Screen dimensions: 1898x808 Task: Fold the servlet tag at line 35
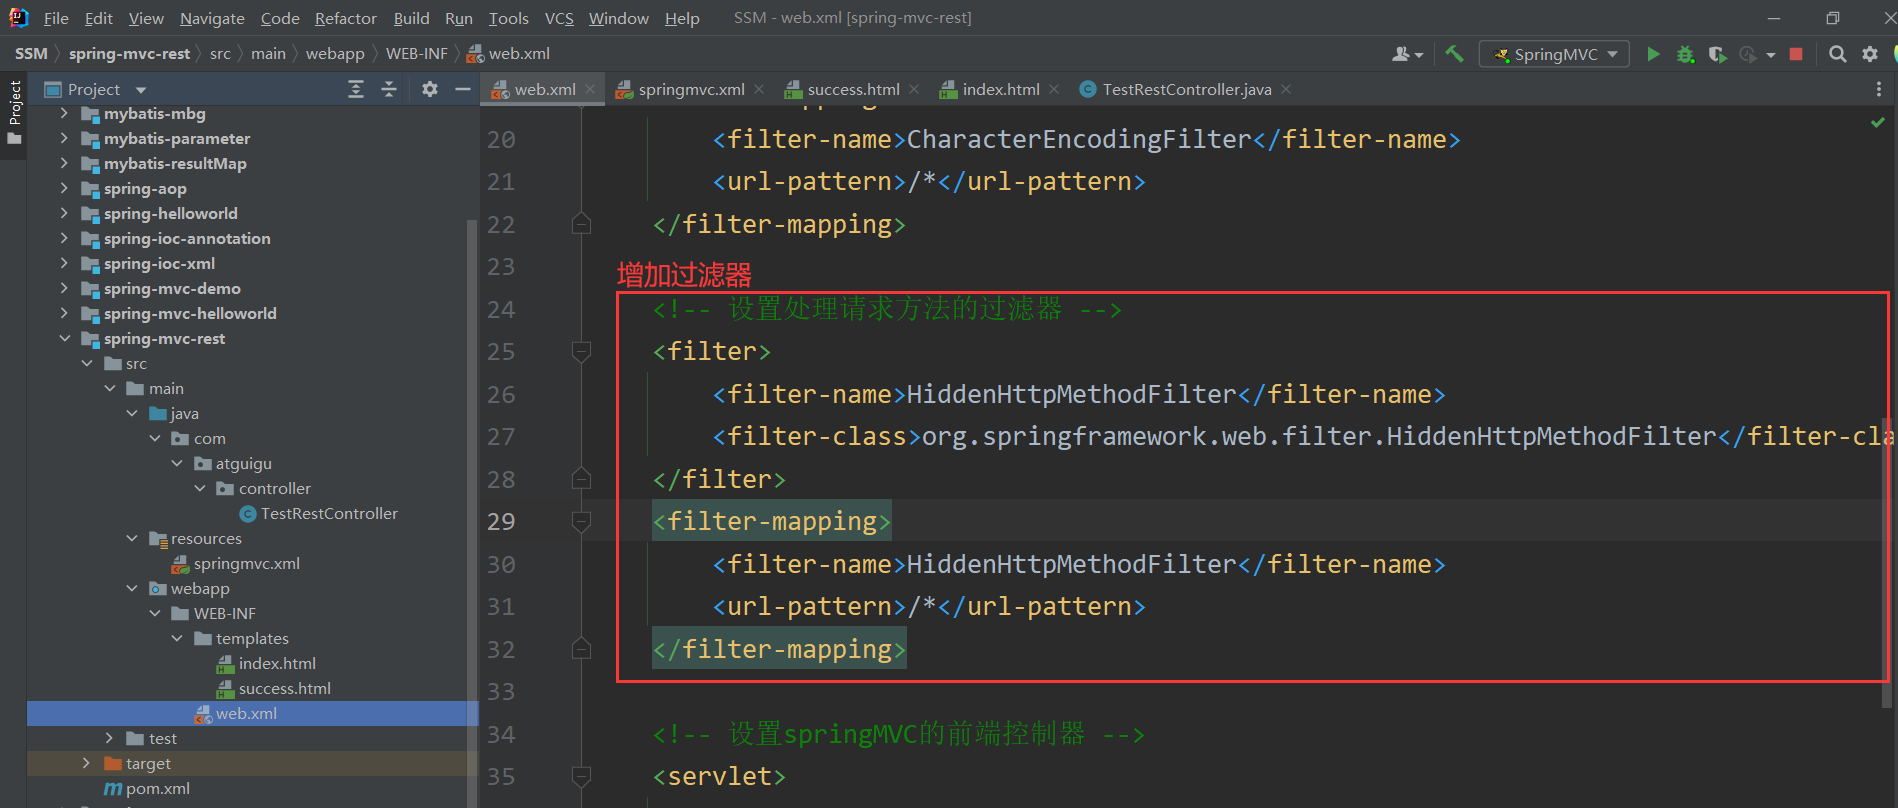(x=581, y=776)
